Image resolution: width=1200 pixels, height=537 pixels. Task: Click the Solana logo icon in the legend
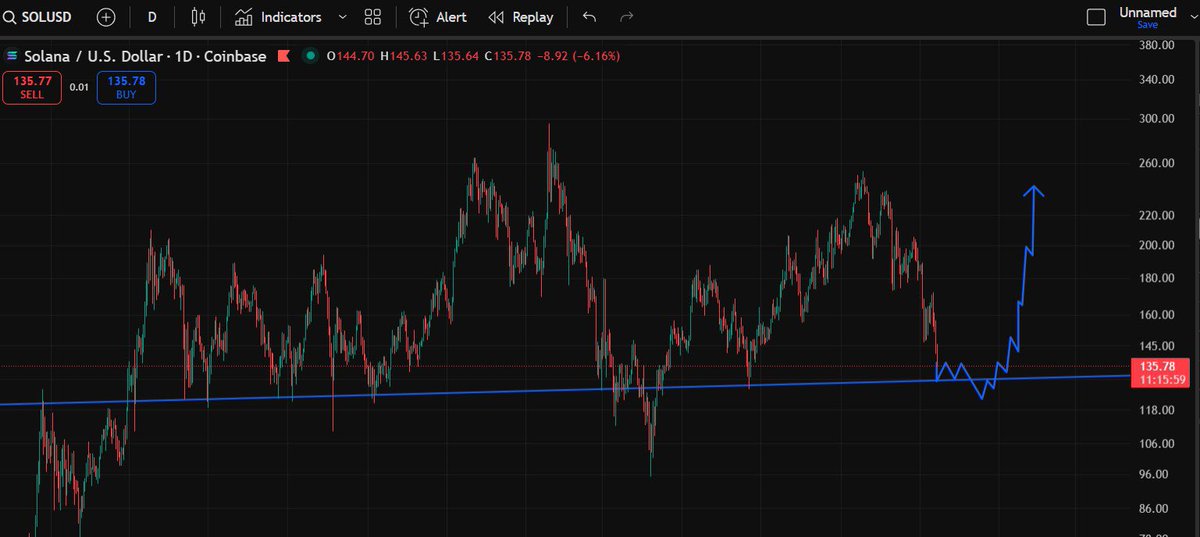pyautogui.click(x=12, y=56)
